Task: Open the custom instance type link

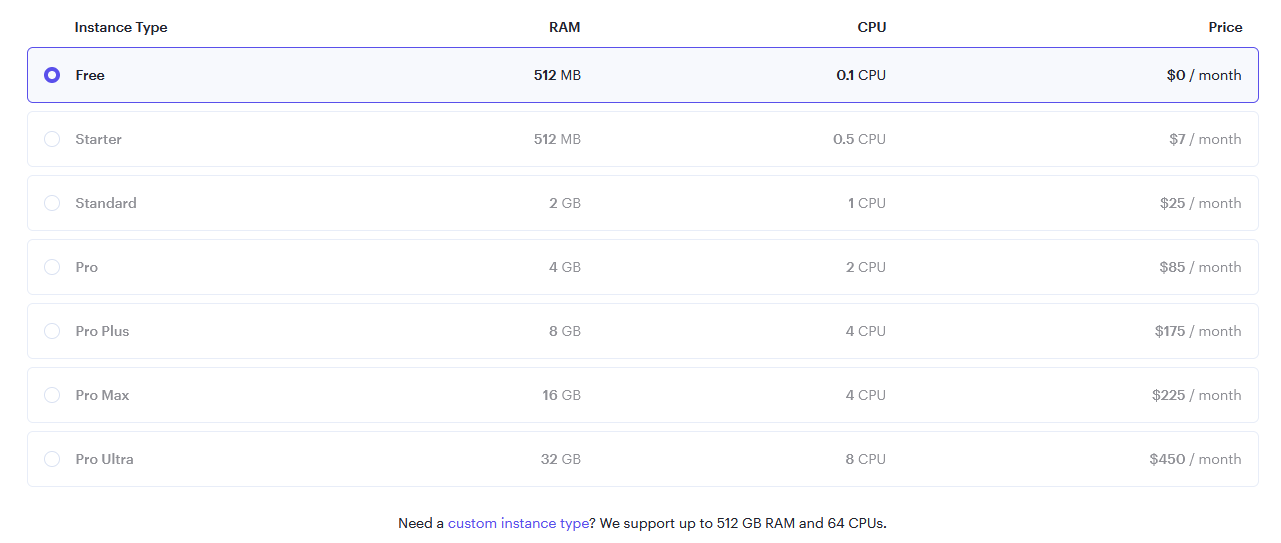Action: (x=518, y=523)
